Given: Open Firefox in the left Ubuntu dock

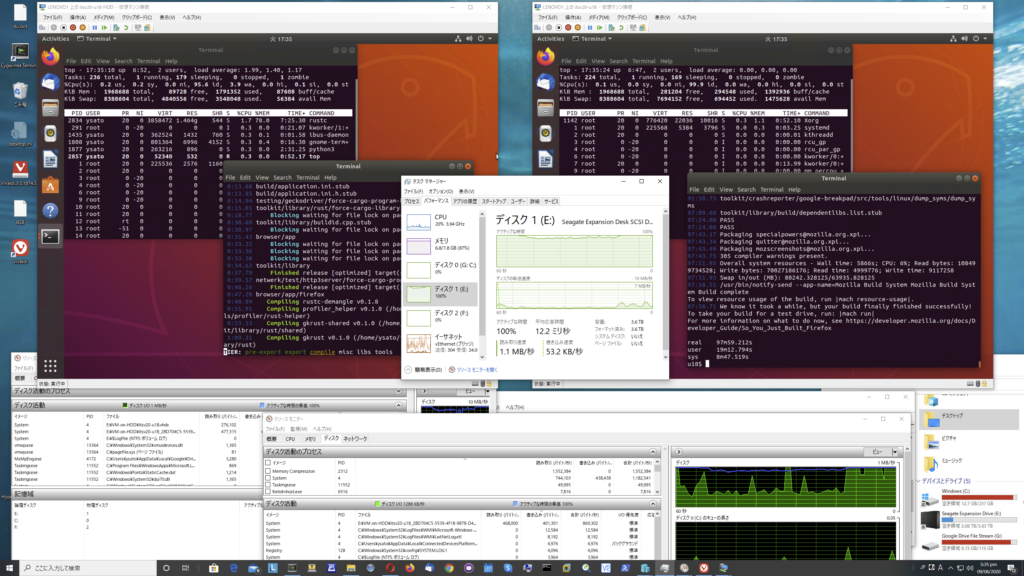Looking at the screenshot, I should click(51, 57).
